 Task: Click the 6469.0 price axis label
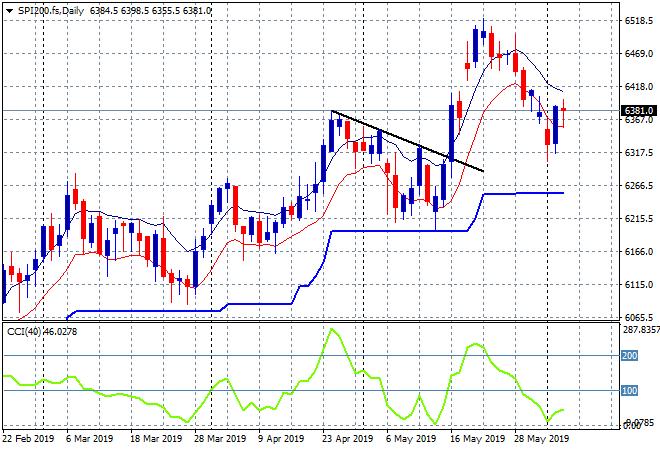pyautogui.click(x=639, y=53)
